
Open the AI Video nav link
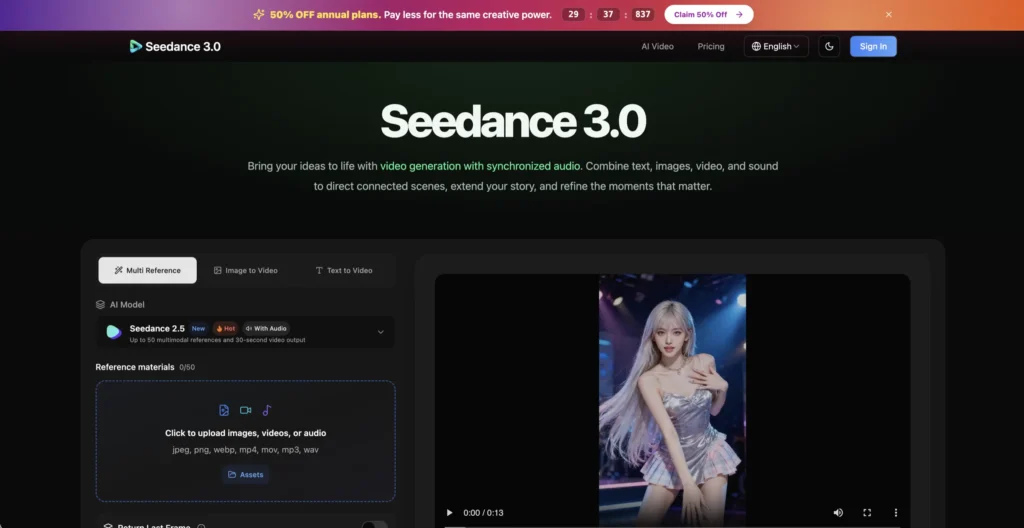657,46
